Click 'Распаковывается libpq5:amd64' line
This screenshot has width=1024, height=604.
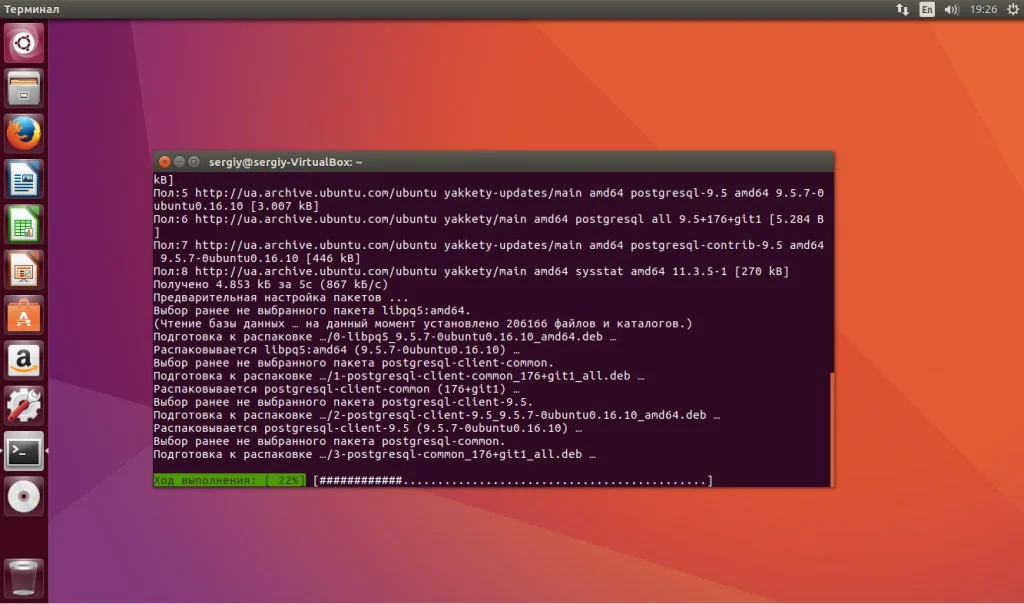pyautogui.click(x=336, y=350)
